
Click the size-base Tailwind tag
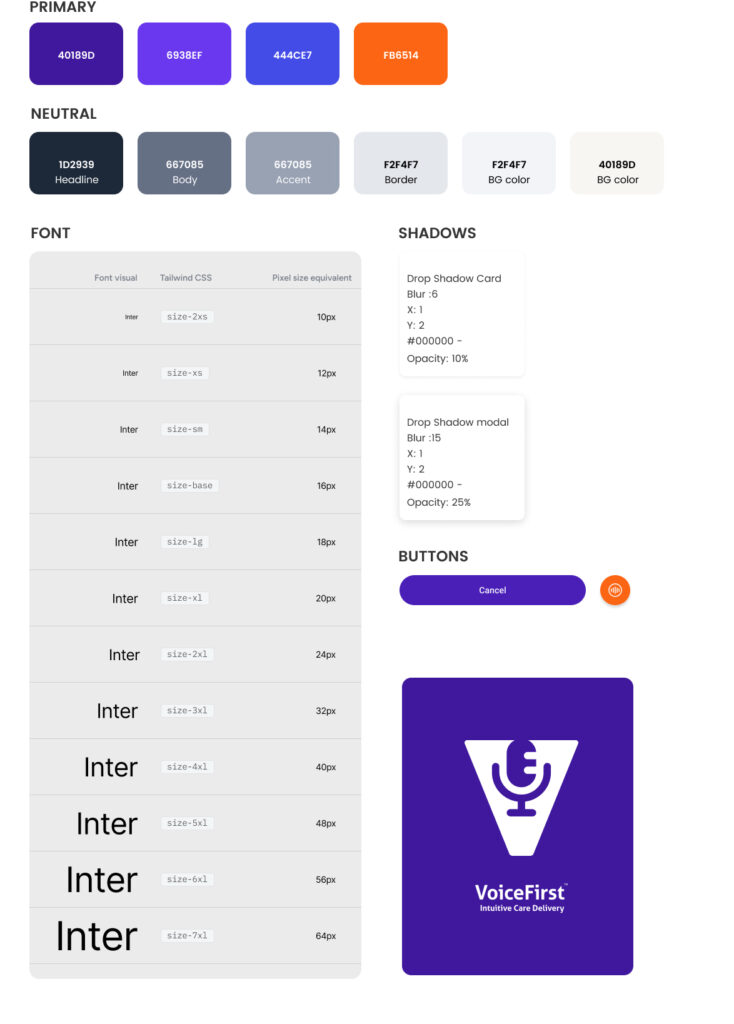(x=189, y=486)
